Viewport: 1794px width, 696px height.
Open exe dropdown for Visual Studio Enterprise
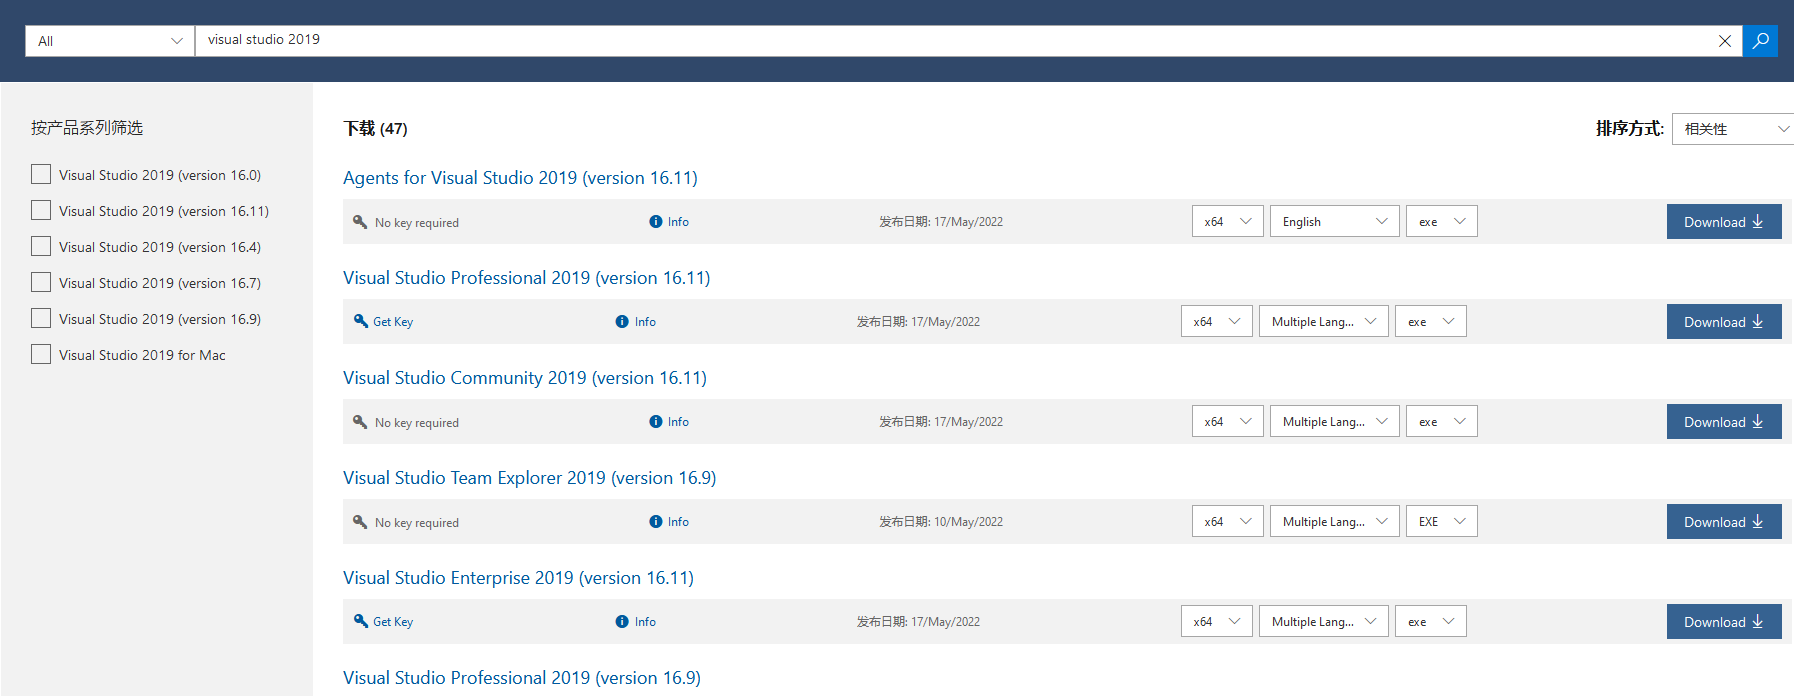[1431, 621]
